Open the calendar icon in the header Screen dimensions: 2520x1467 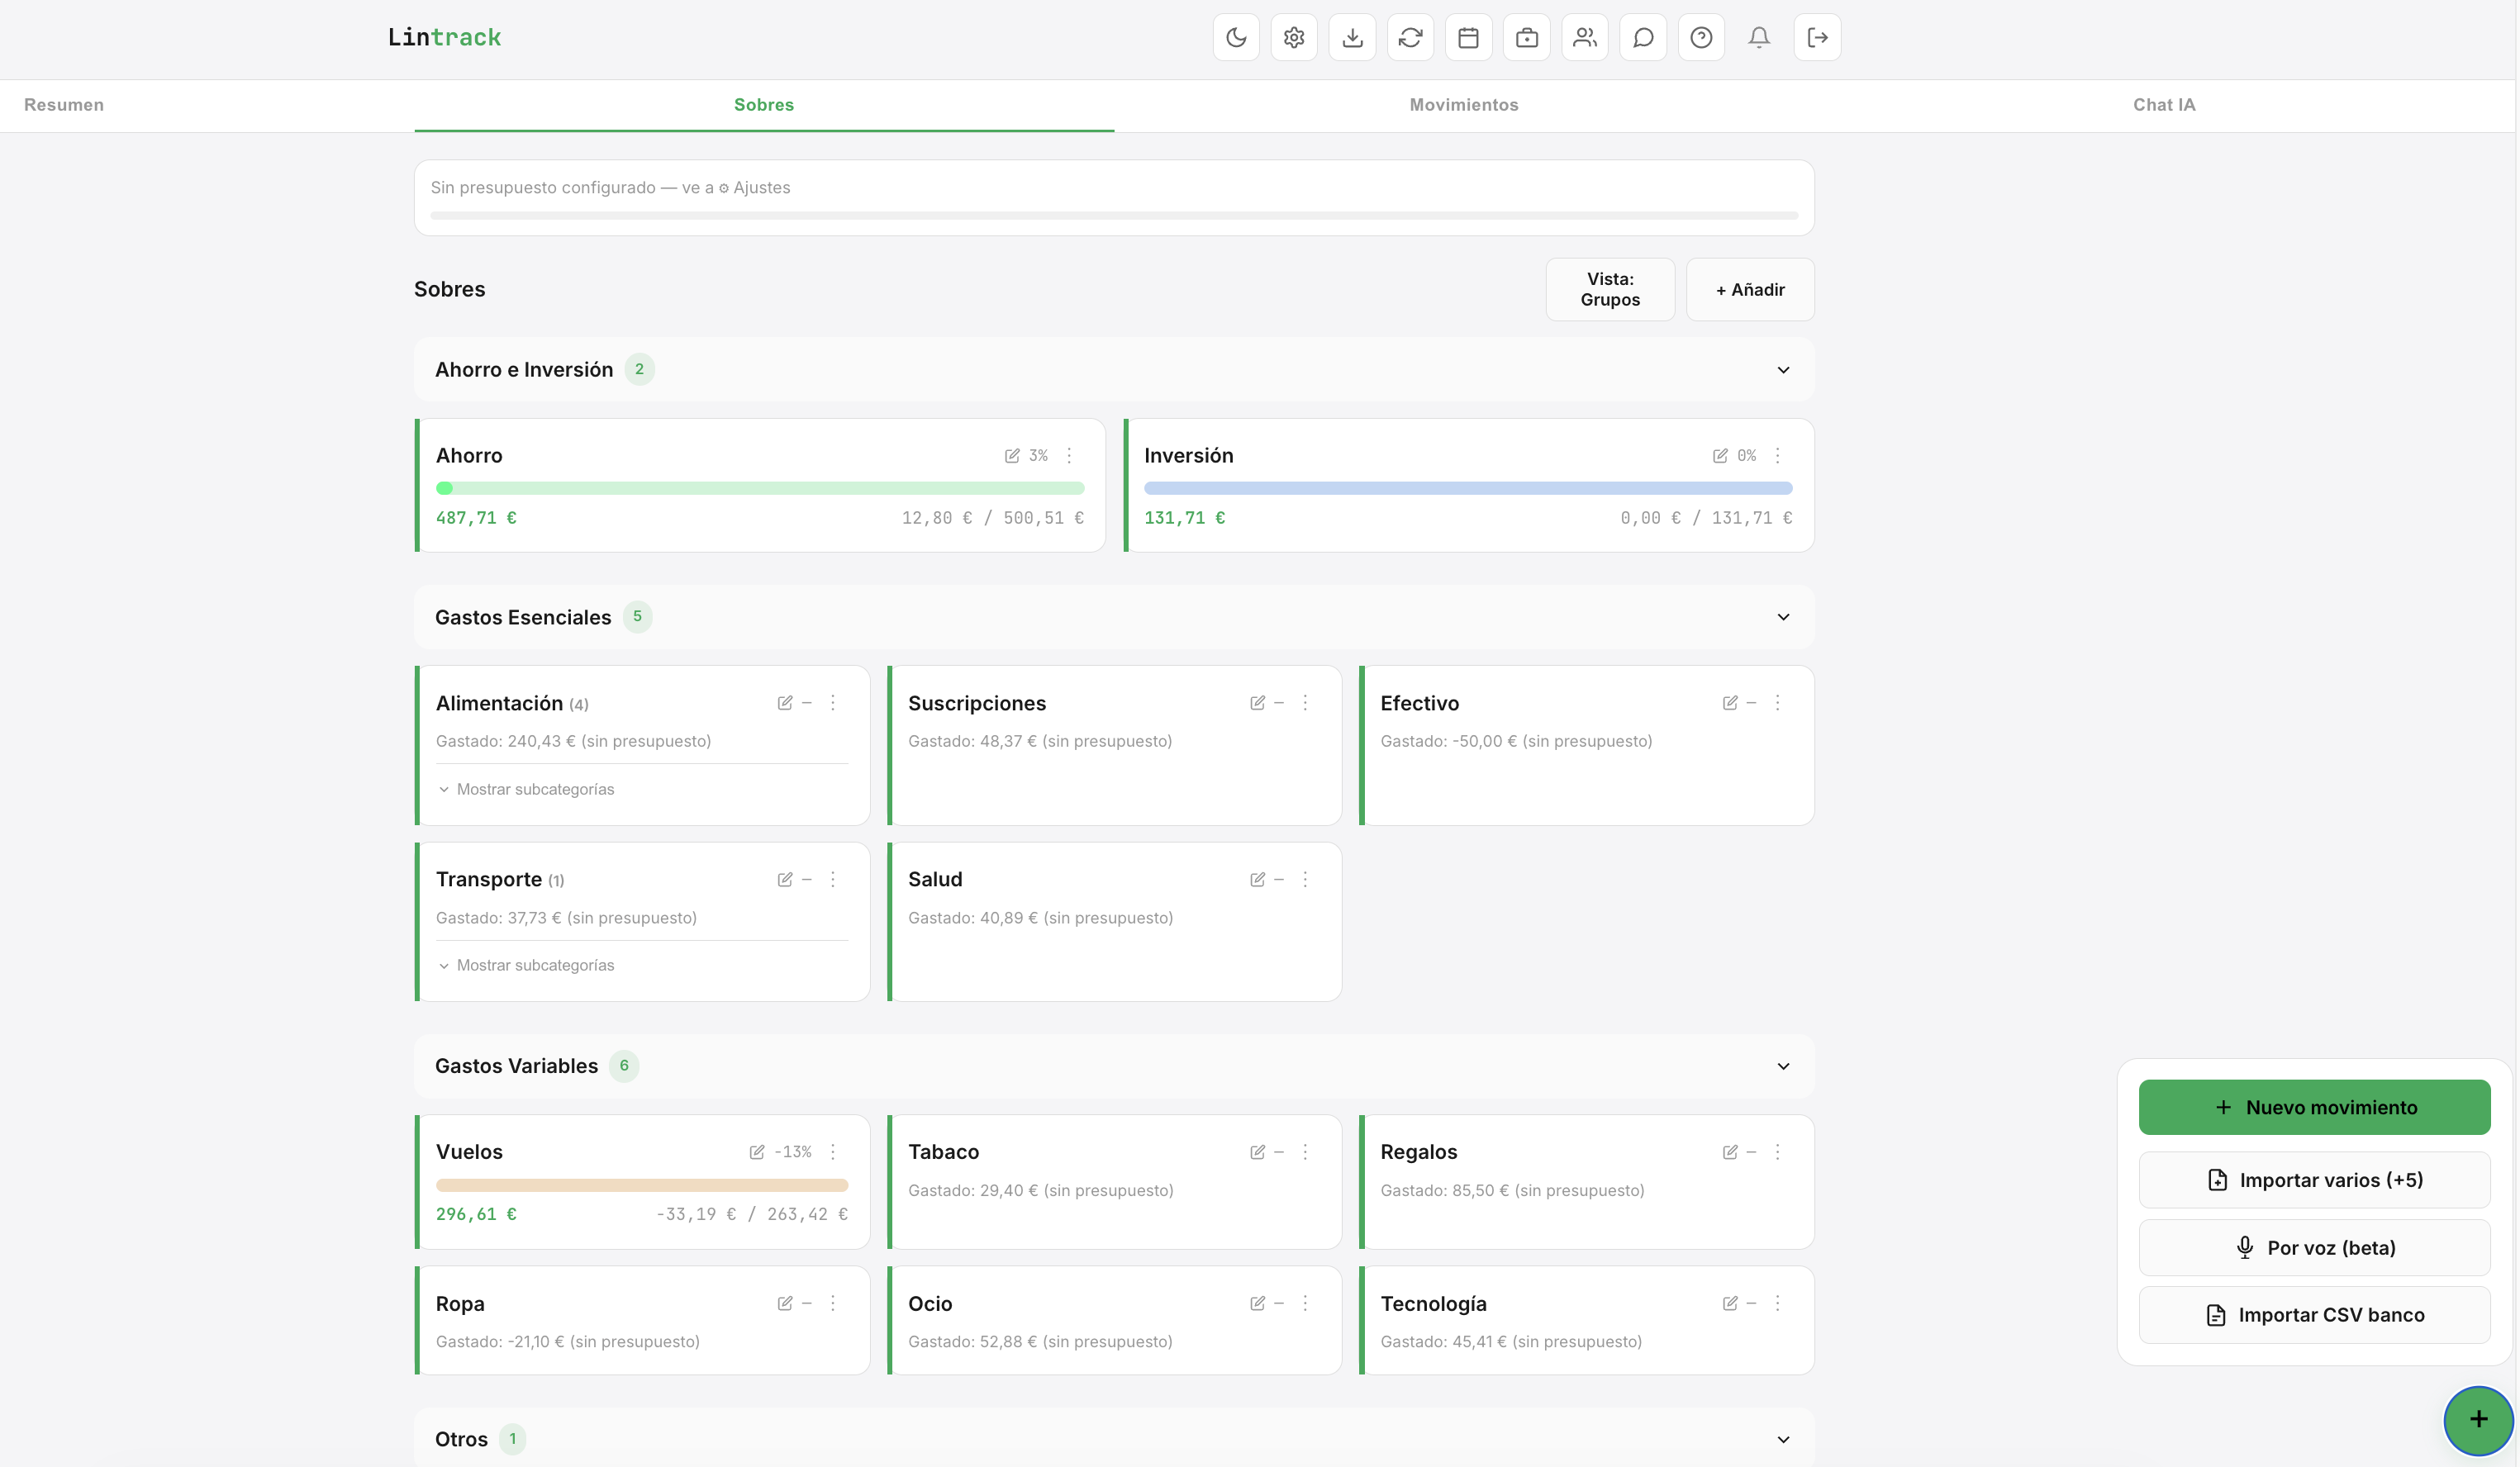coord(1468,38)
